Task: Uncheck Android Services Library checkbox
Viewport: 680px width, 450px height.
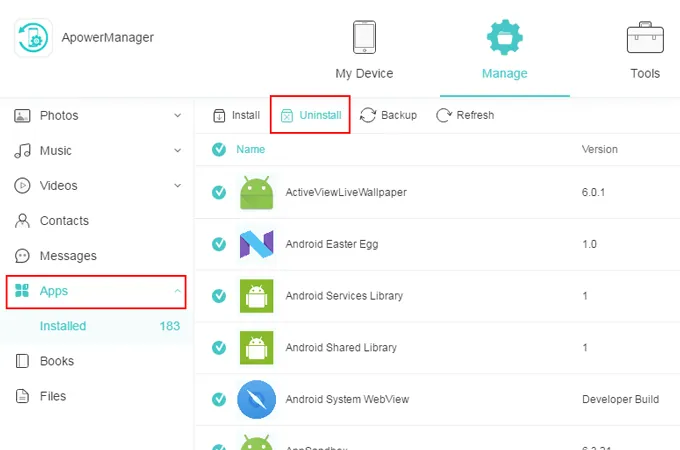Action: click(219, 296)
